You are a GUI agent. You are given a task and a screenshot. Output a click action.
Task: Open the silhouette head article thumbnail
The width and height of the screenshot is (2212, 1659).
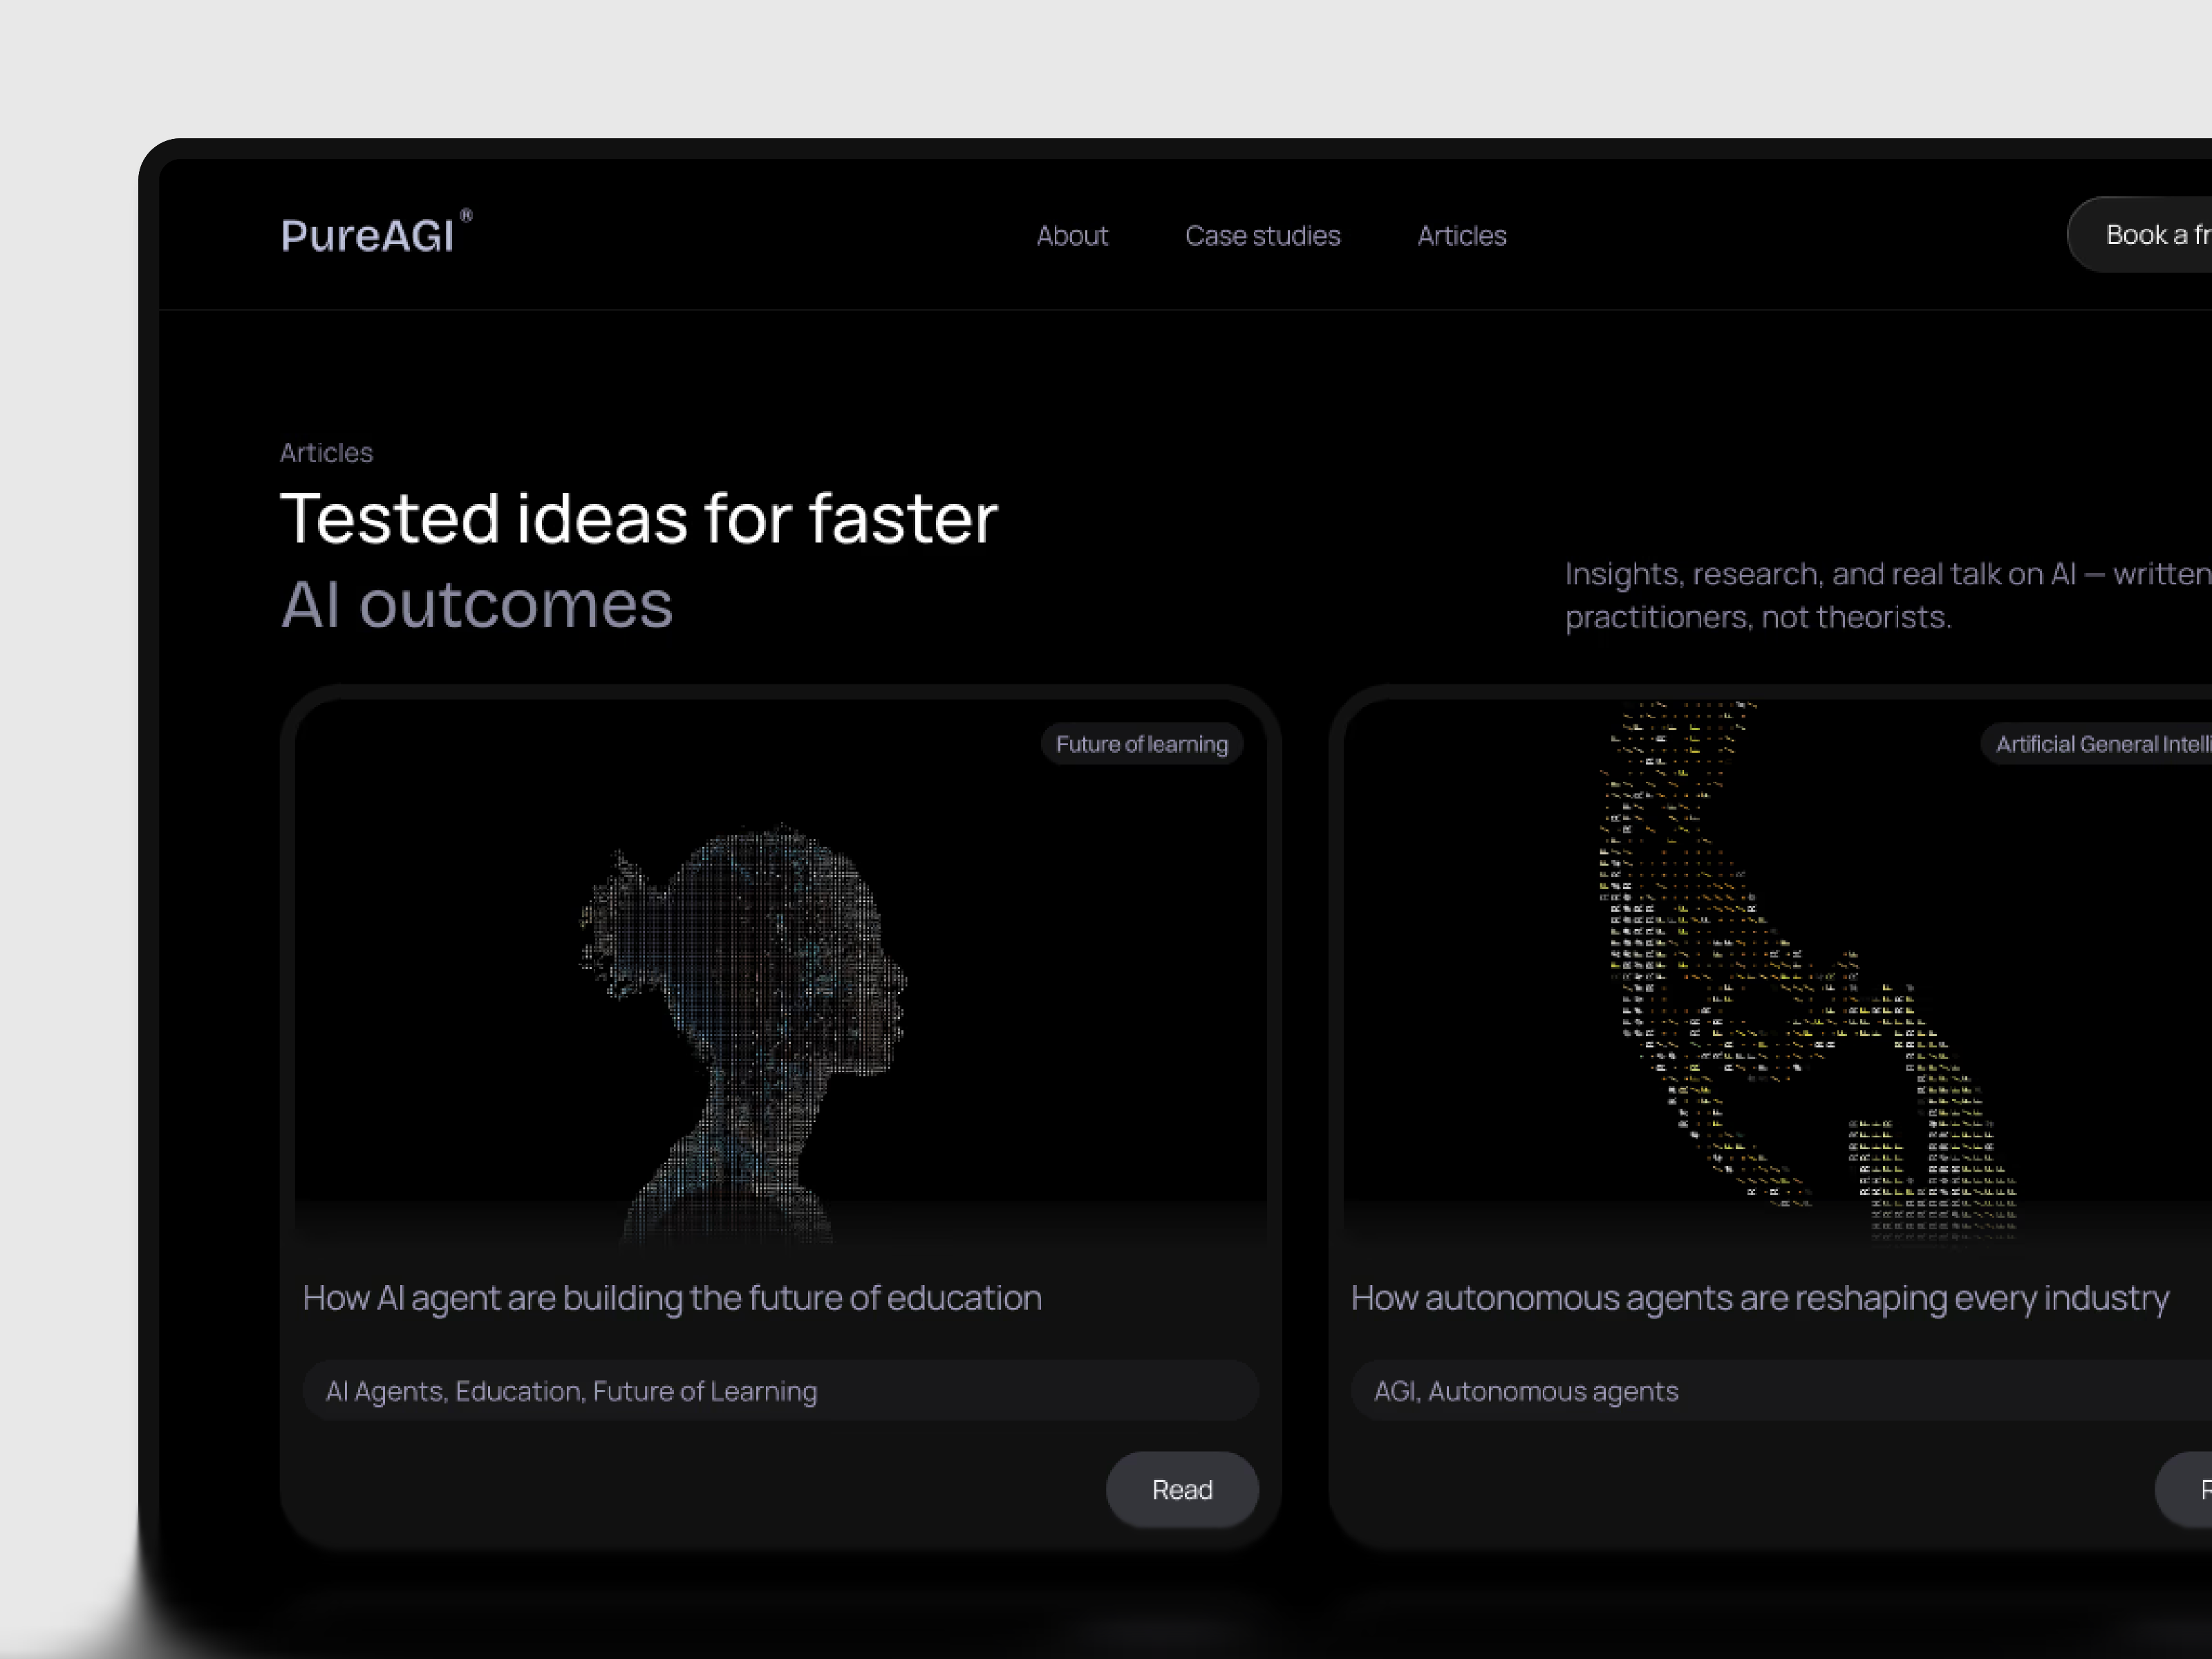click(x=780, y=975)
